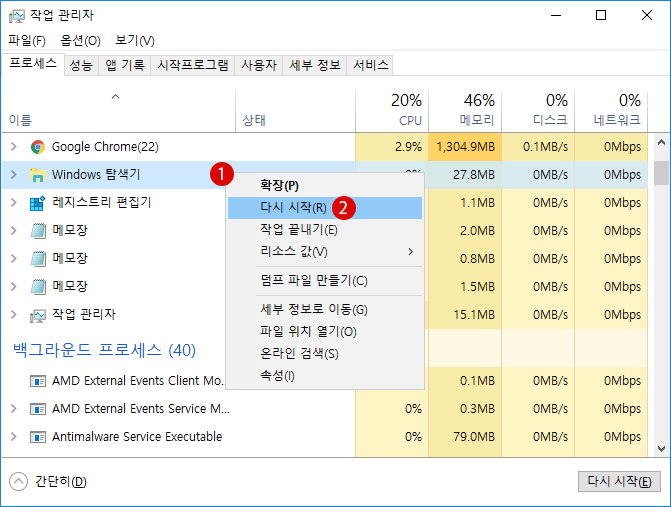The height and width of the screenshot is (507, 671).
Task: Click the AMD External Events Client icon
Action: pyautogui.click(x=38, y=381)
